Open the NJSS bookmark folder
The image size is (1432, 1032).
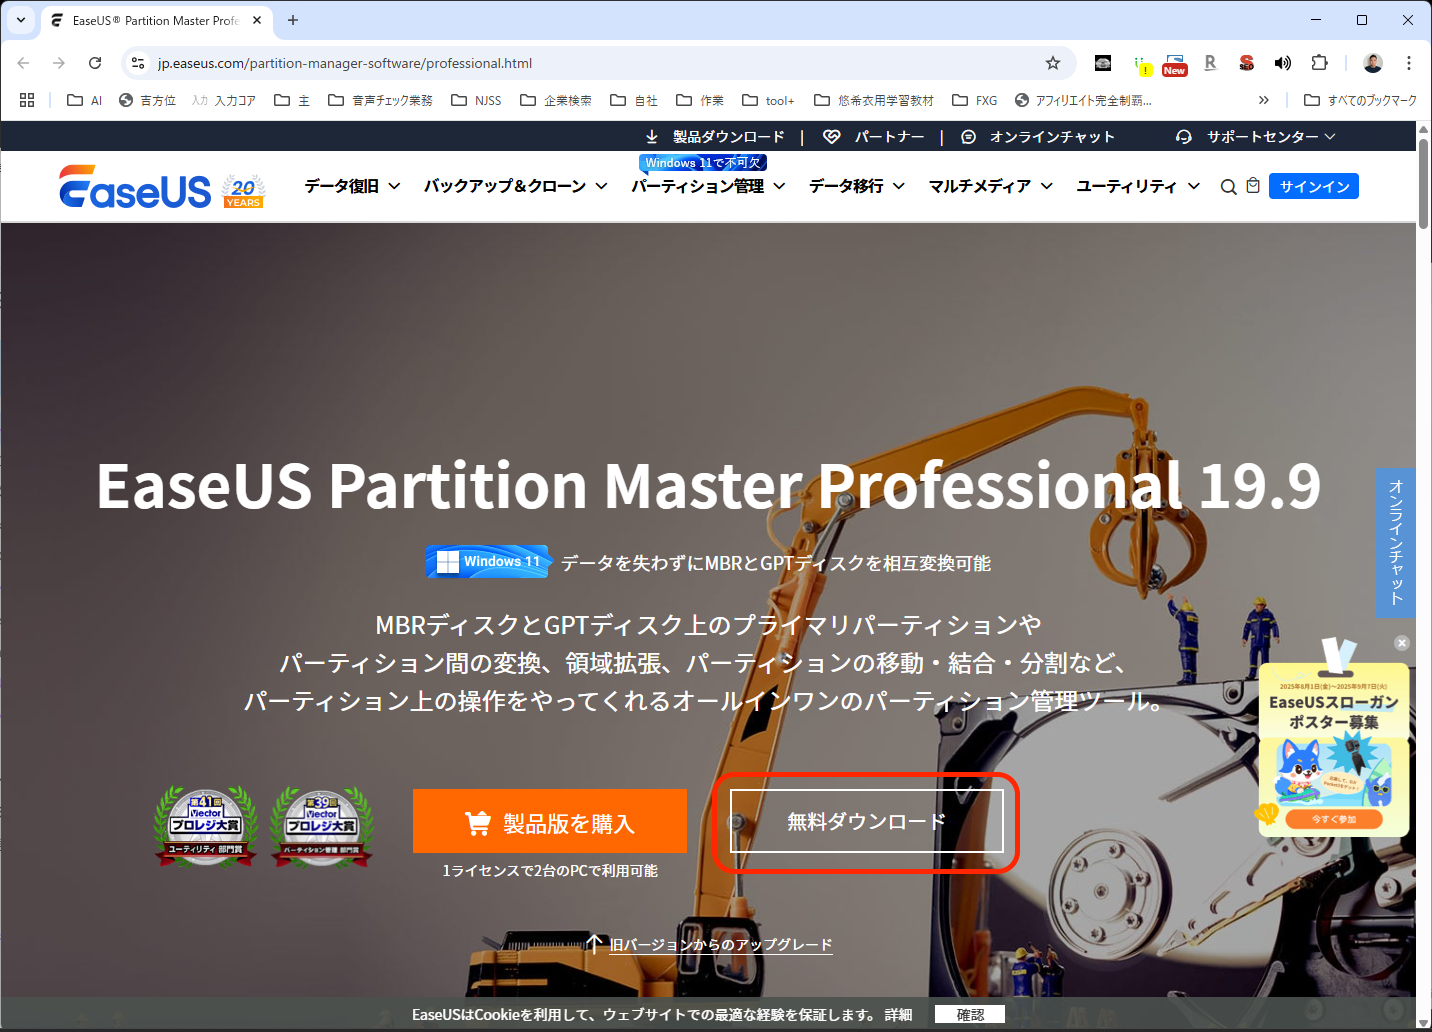tap(477, 100)
